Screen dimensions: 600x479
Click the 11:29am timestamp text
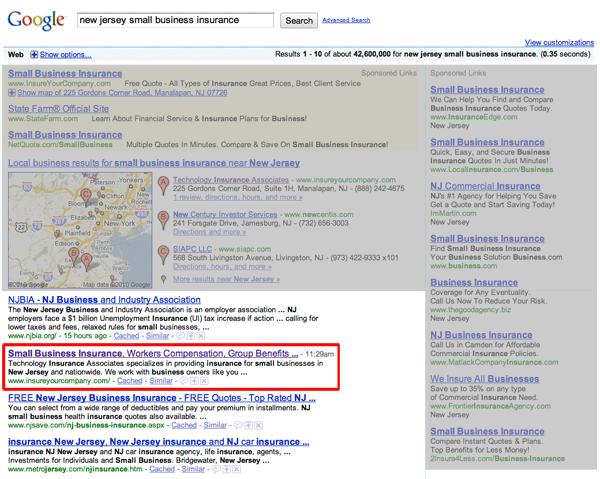(320, 354)
